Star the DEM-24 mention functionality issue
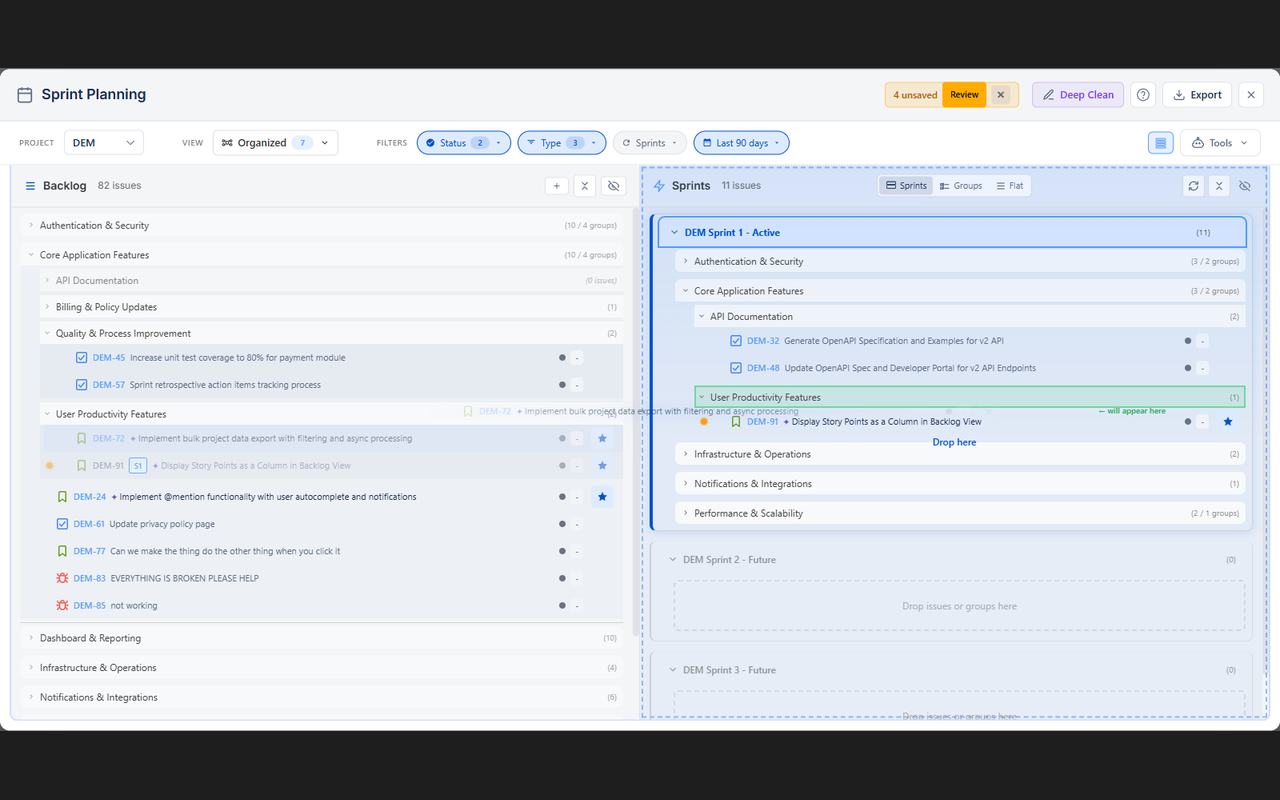1280x800 pixels. 602,496
